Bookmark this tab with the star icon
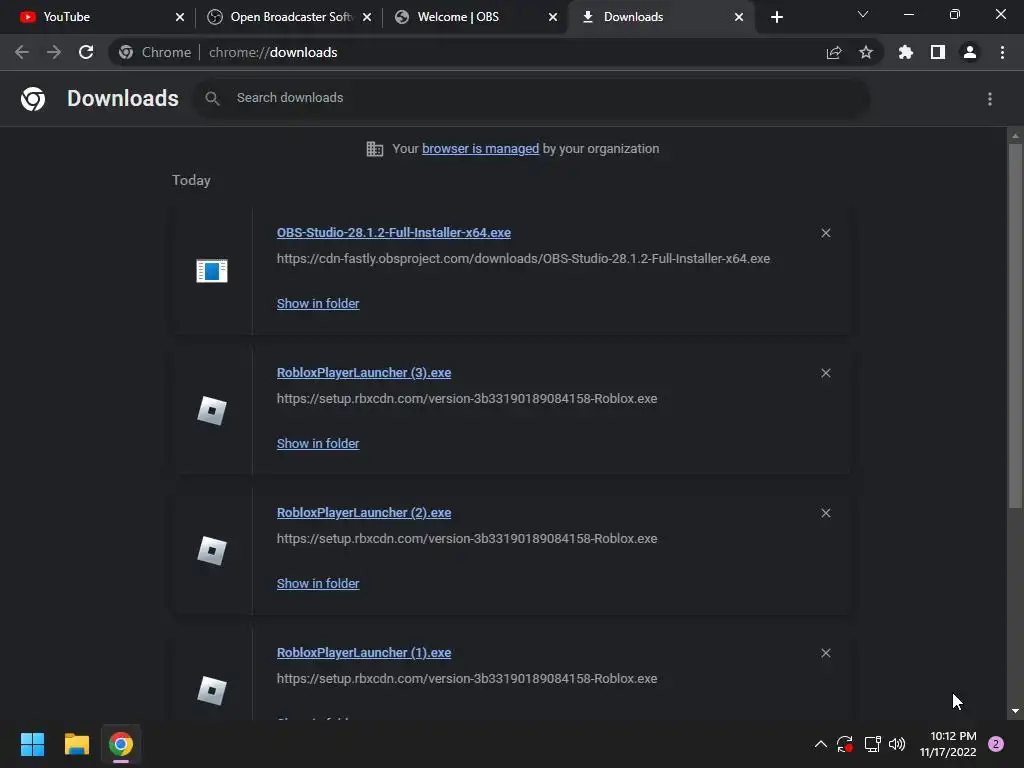This screenshot has width=1024, height=768. tap(866, 52)
